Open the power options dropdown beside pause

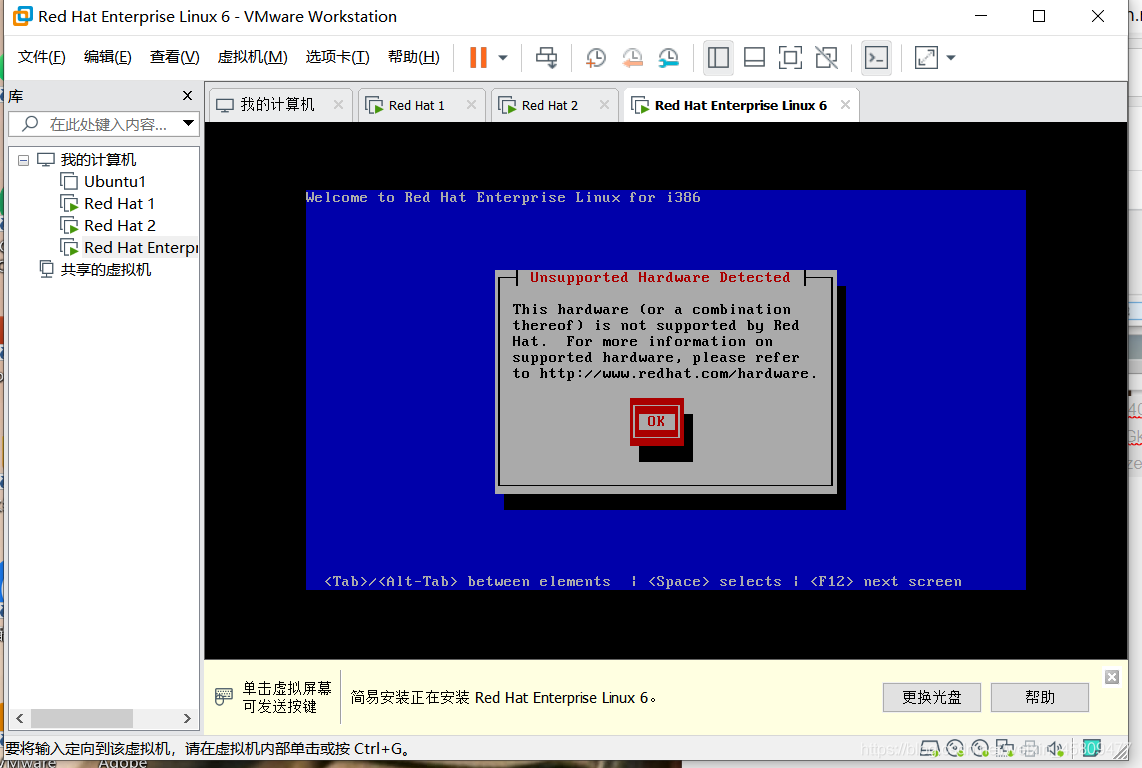(x=503, y=58)
